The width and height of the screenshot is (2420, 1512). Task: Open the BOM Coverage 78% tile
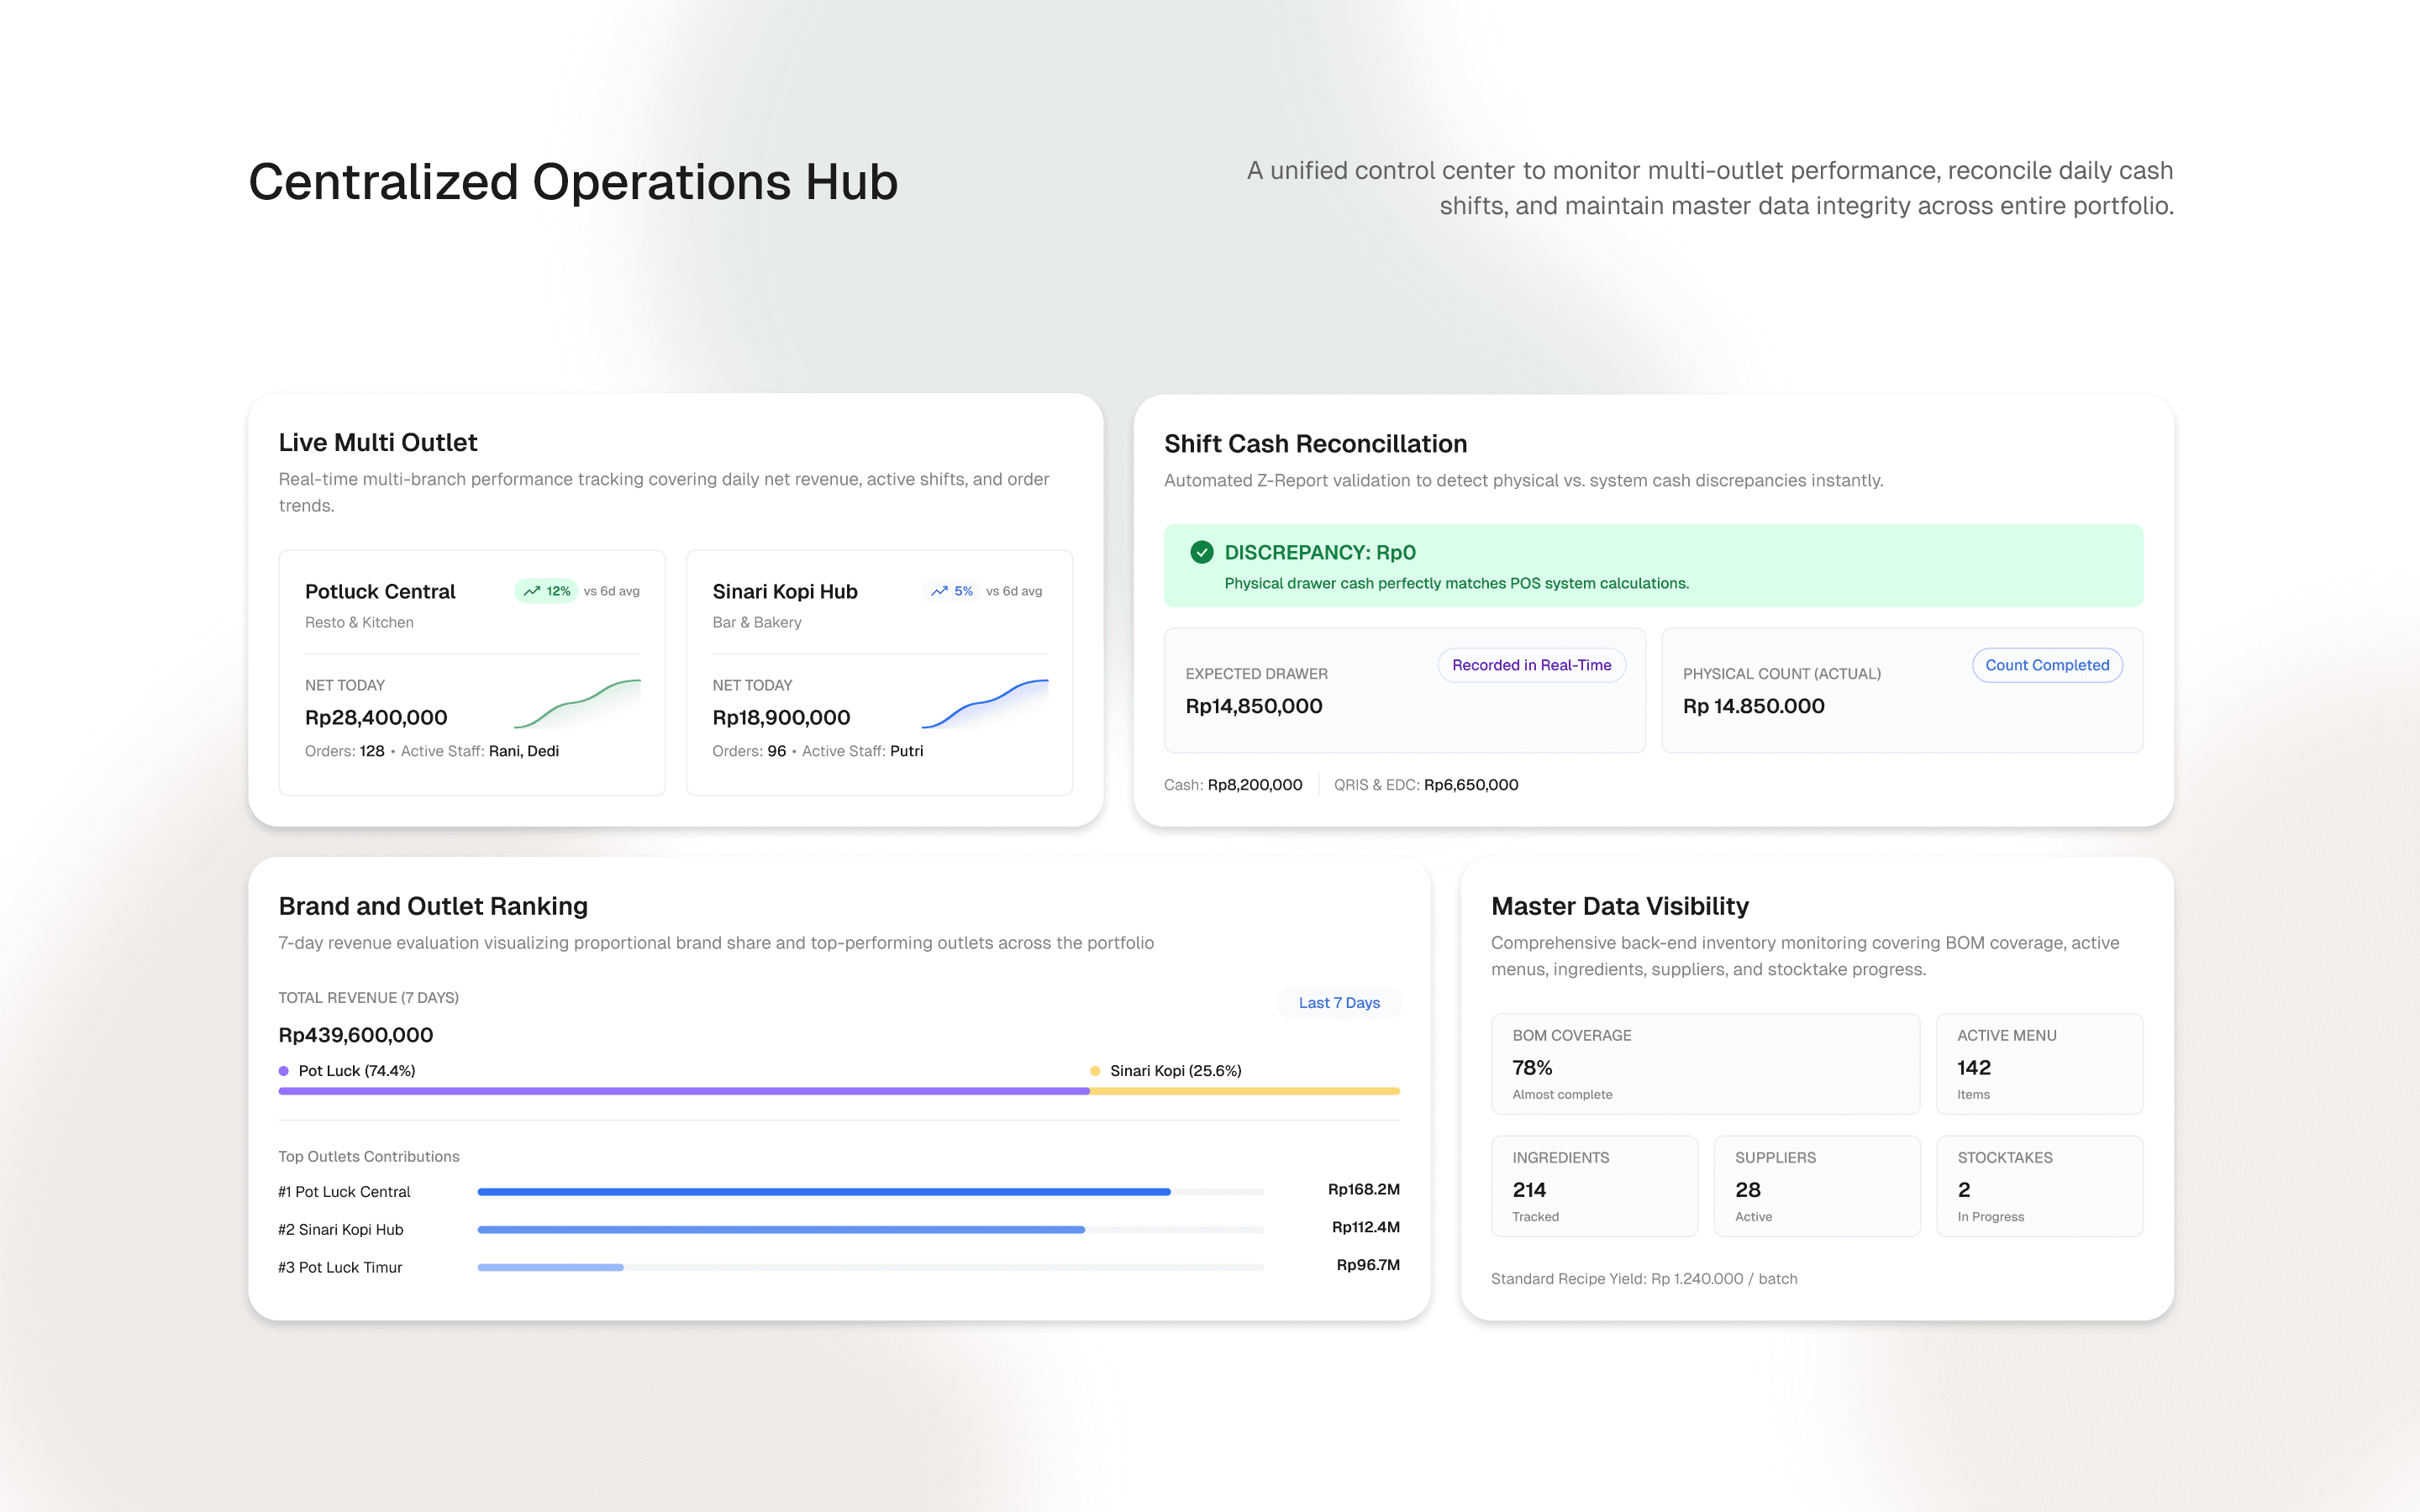[1705, 1064]
